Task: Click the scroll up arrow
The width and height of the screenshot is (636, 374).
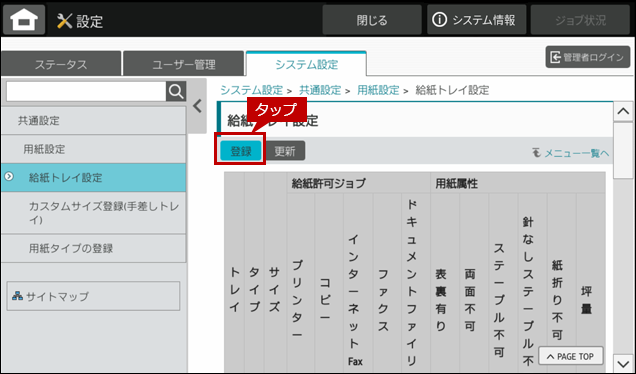Action: pyautogui.click(x=623, y=112)
